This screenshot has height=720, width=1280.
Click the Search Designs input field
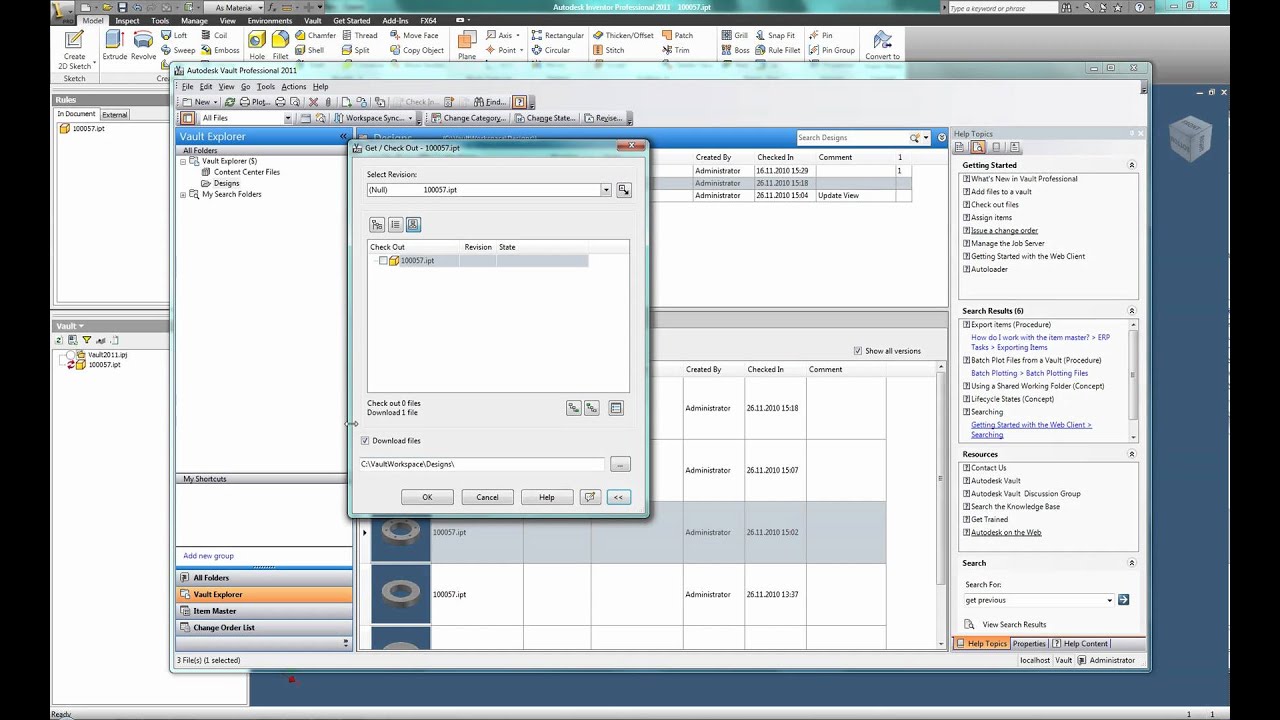point(851,138)
